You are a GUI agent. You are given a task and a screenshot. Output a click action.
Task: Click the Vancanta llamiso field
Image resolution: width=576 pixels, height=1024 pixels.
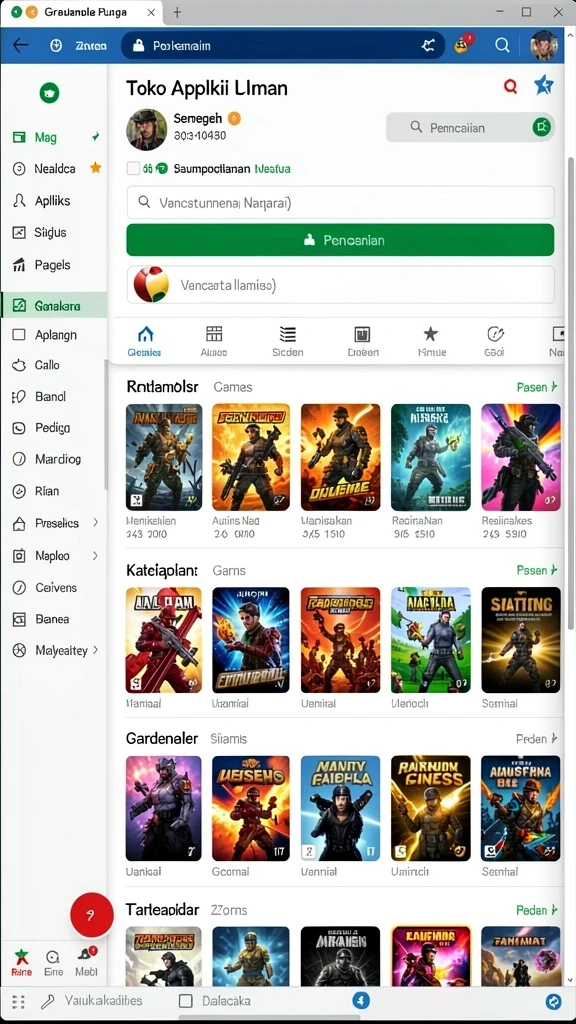[x=340, y=285]
